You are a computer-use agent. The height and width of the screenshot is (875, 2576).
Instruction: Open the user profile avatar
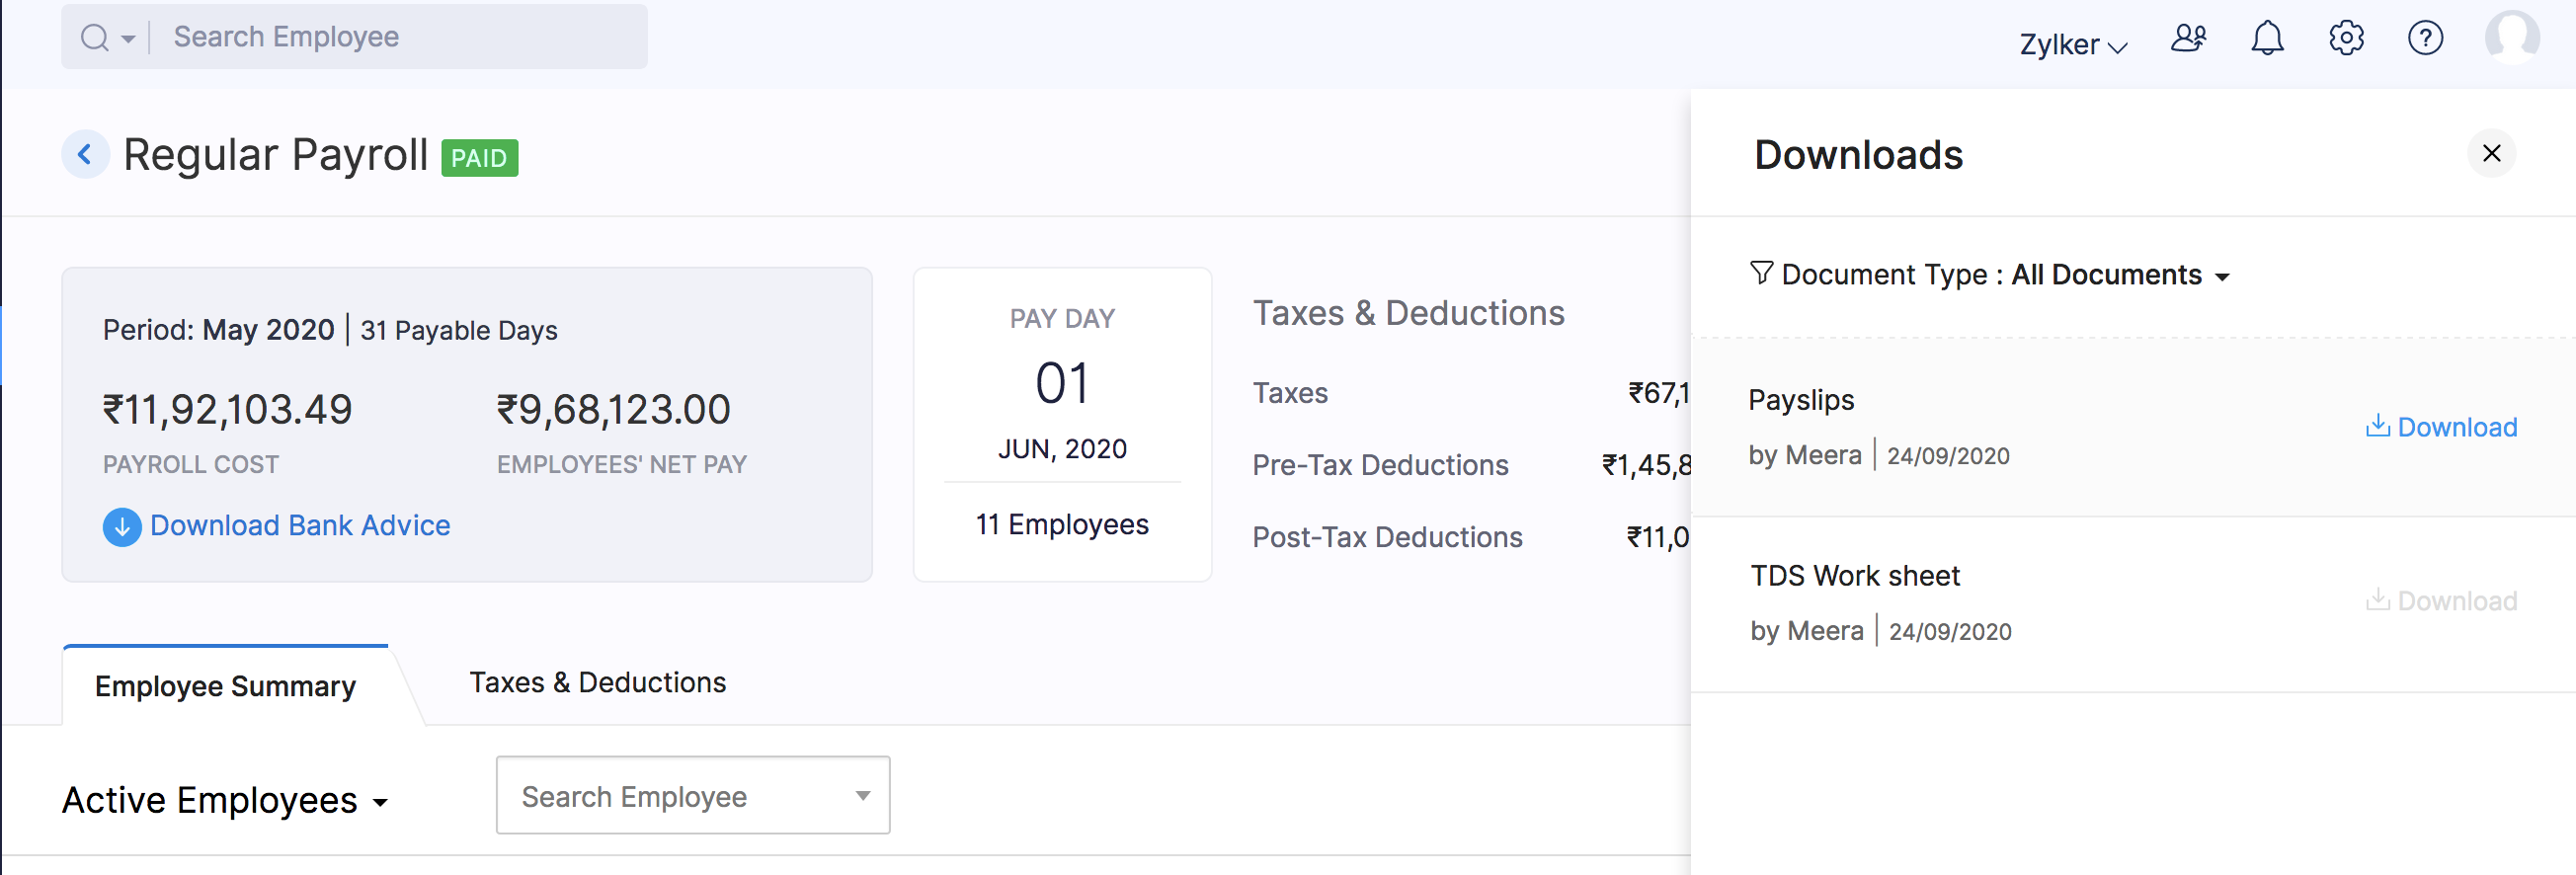point(2512,37)
